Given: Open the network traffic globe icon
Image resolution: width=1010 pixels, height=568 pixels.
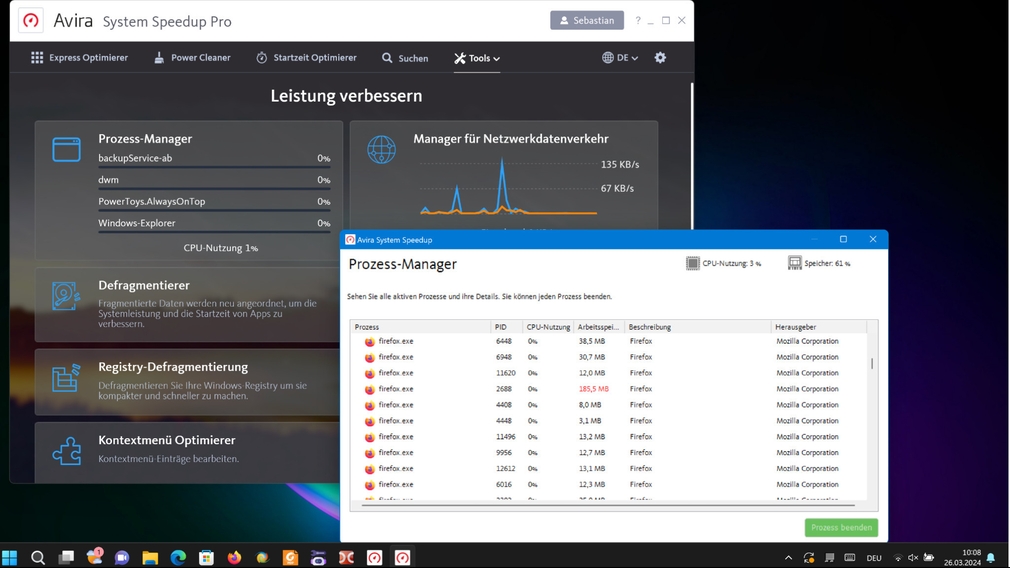Looking at the screenshot, I should click(381, 149).
